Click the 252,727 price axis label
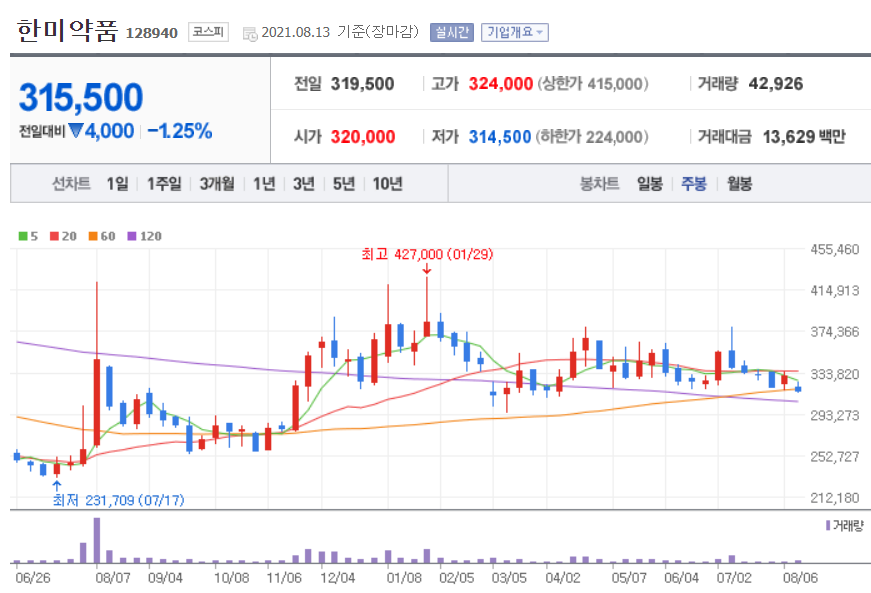Viewport: 871px width, 593px height. pyautogui.click(x=834, y=456)
